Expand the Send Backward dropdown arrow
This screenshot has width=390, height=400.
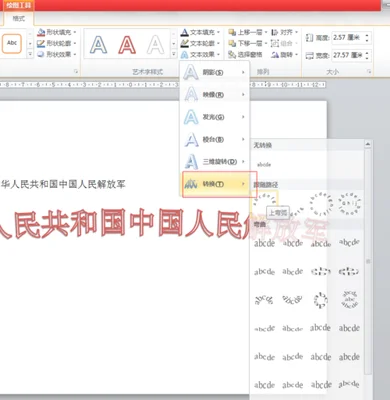(266, 43)
